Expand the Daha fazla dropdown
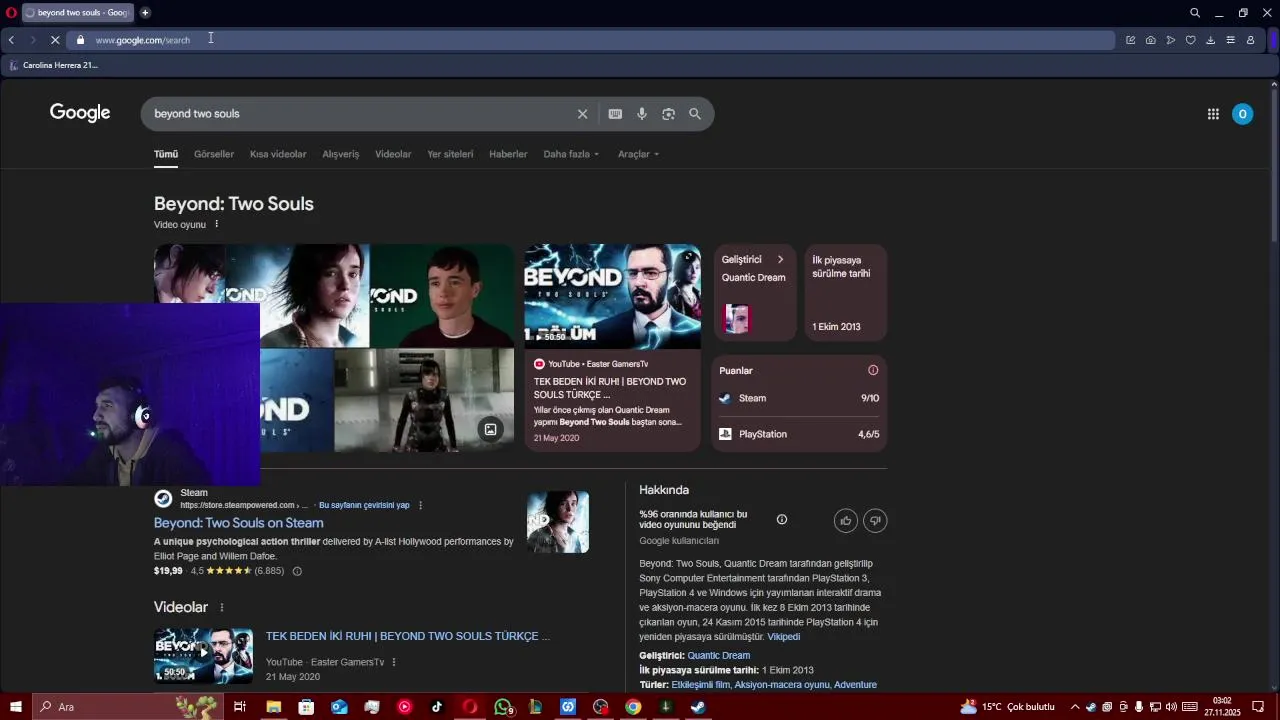This screenshot has width=1280, height=720. click(x=571, y=154)
